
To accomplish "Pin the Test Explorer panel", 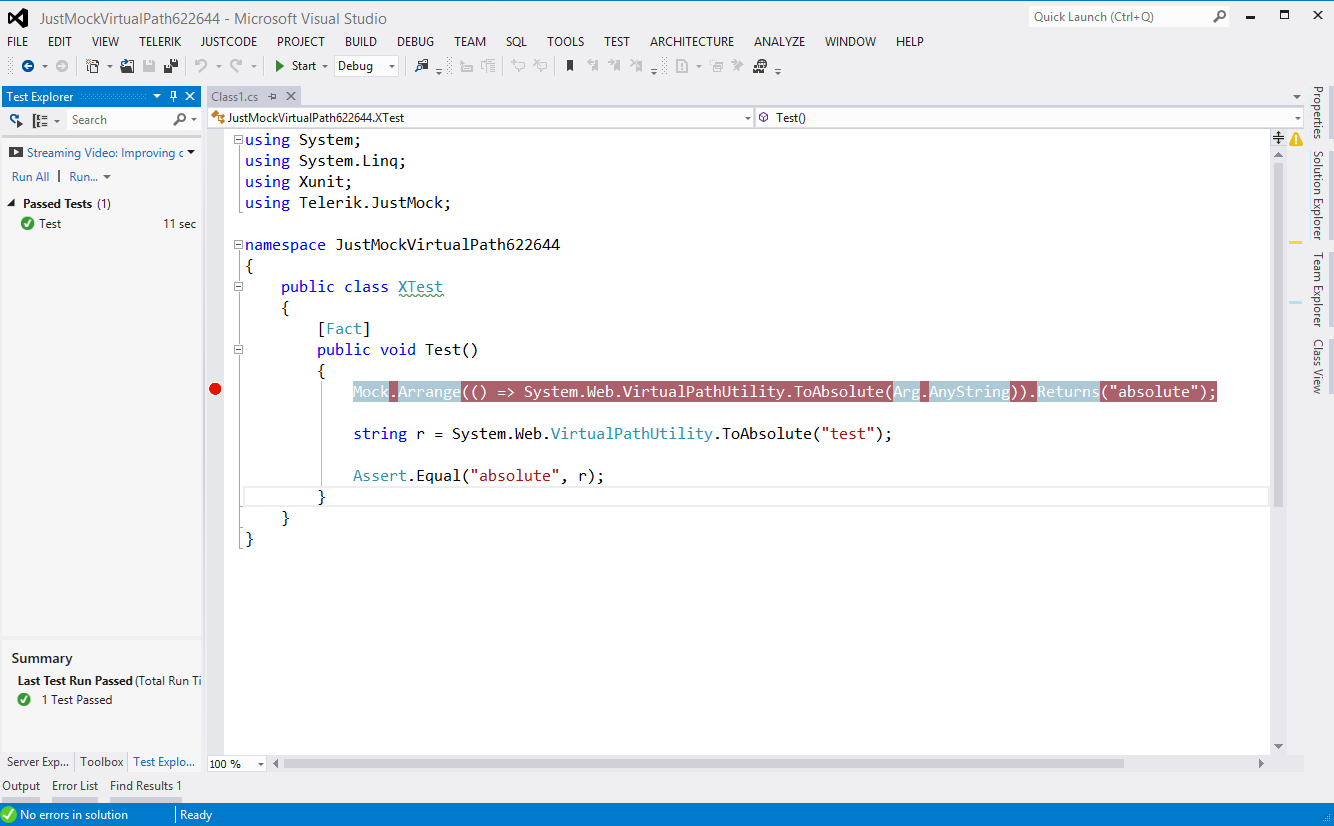I will (173, 96).
